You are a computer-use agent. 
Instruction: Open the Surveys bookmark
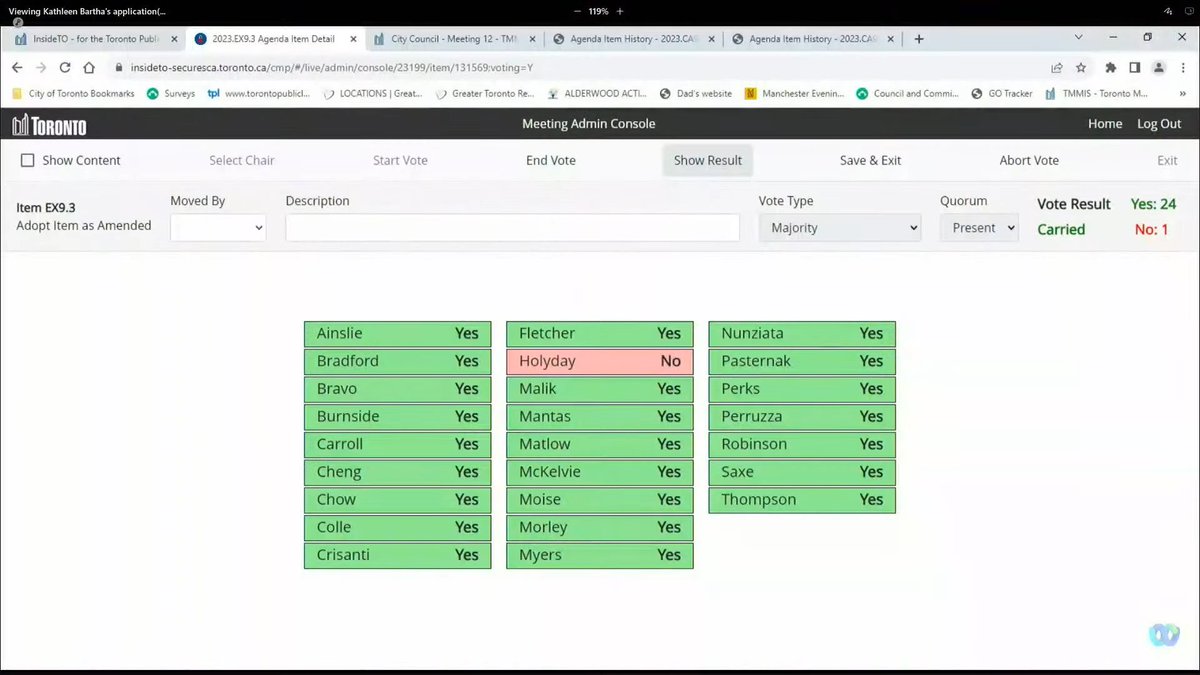point(171,94)
